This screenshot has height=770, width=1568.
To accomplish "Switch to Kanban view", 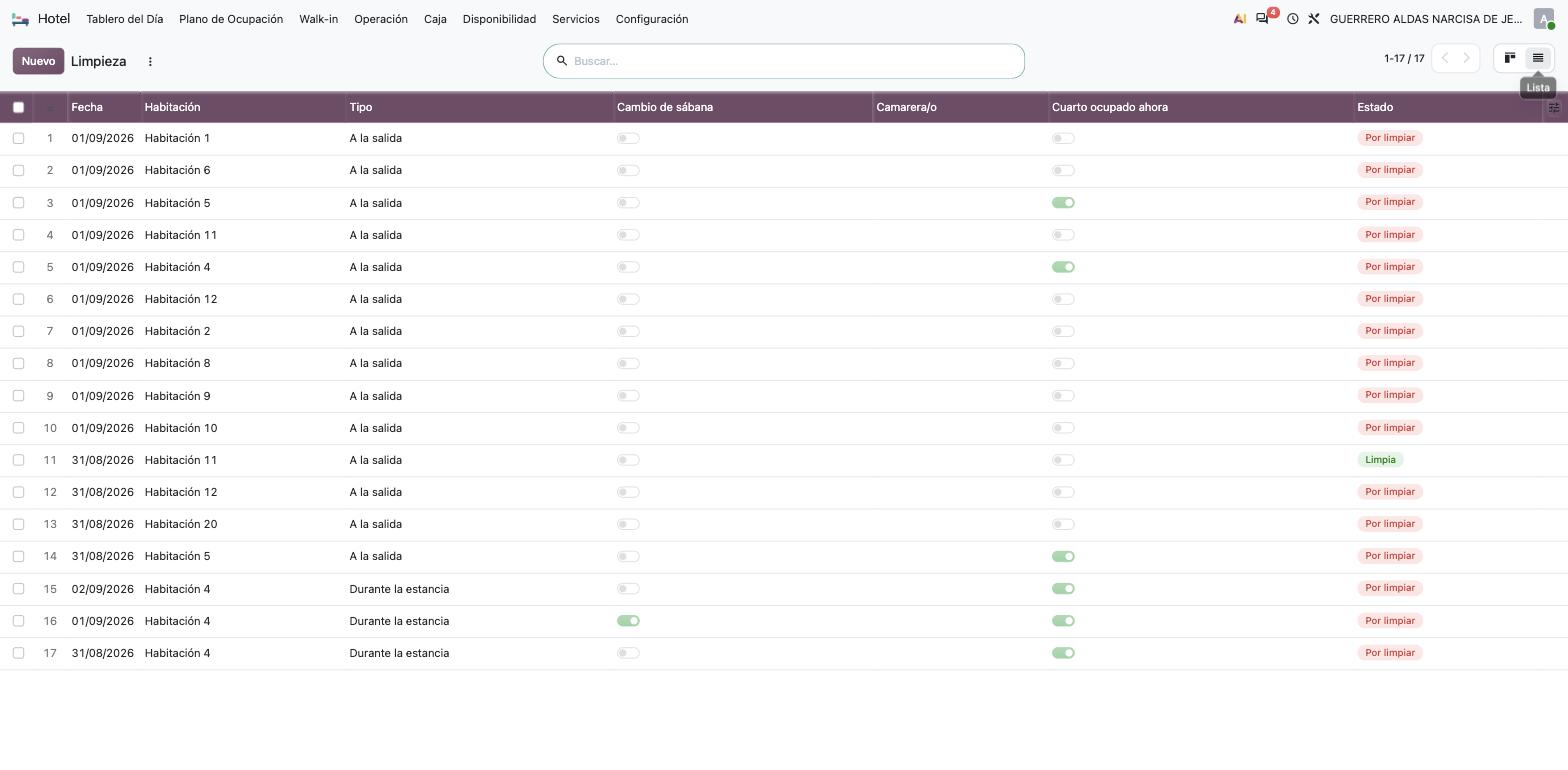I will 1510,58.
